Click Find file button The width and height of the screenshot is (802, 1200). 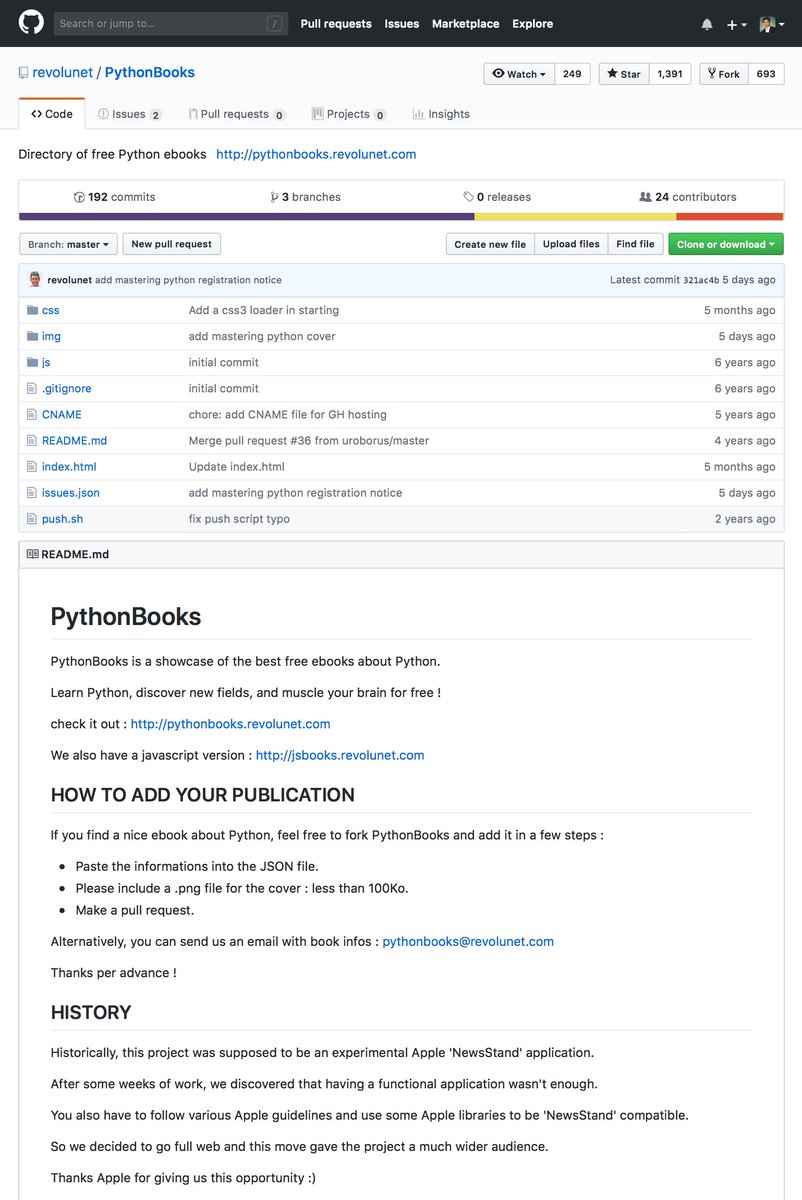pyautogui.click(x=635, y=244)
